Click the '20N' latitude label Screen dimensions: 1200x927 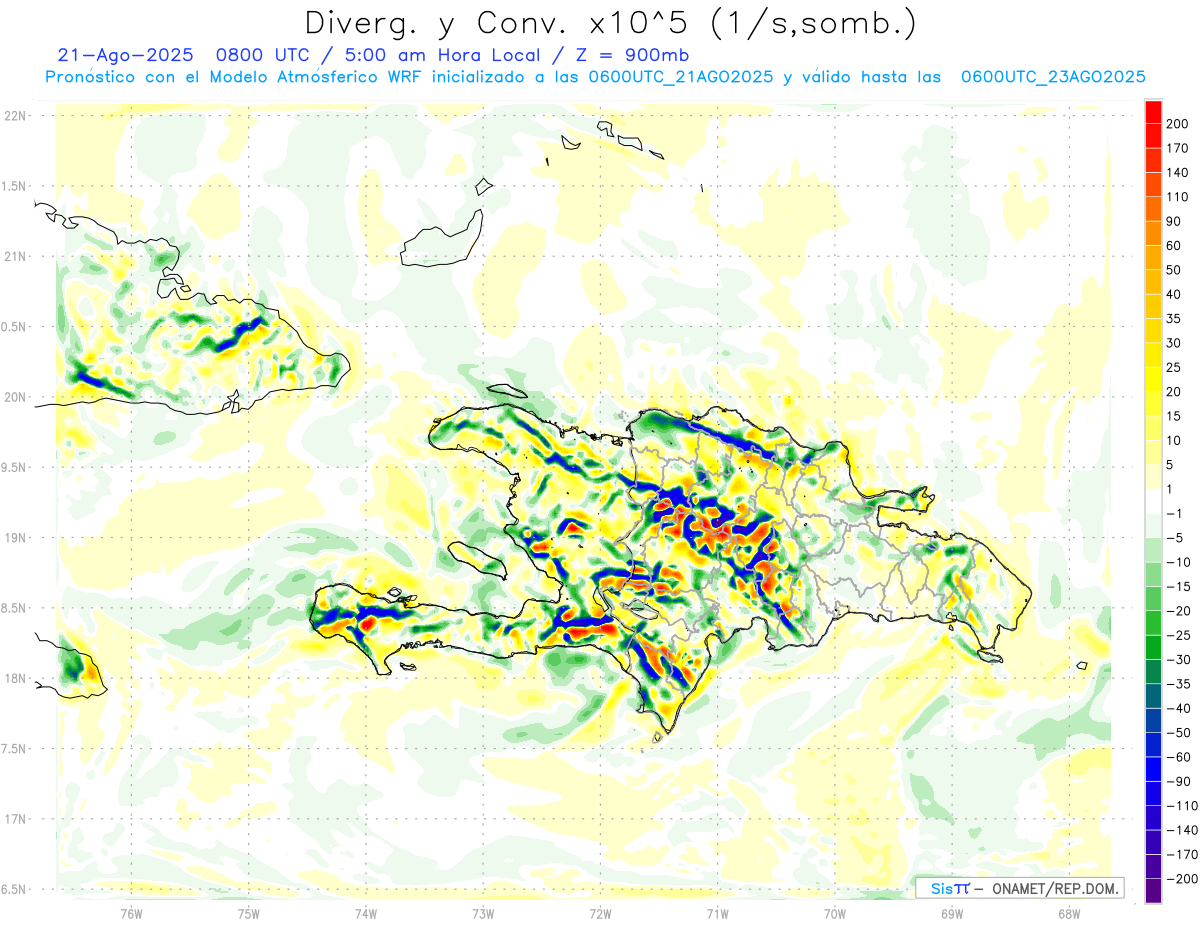coord(14,397)
